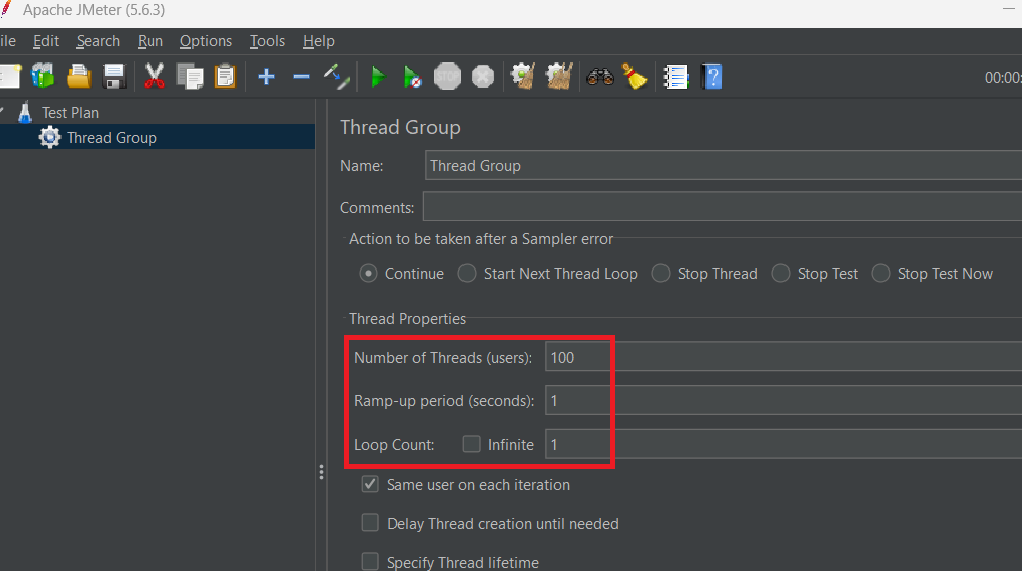
Task: Click the Number of Threads field
Action: pyautogui.click(x=783, y=357)
